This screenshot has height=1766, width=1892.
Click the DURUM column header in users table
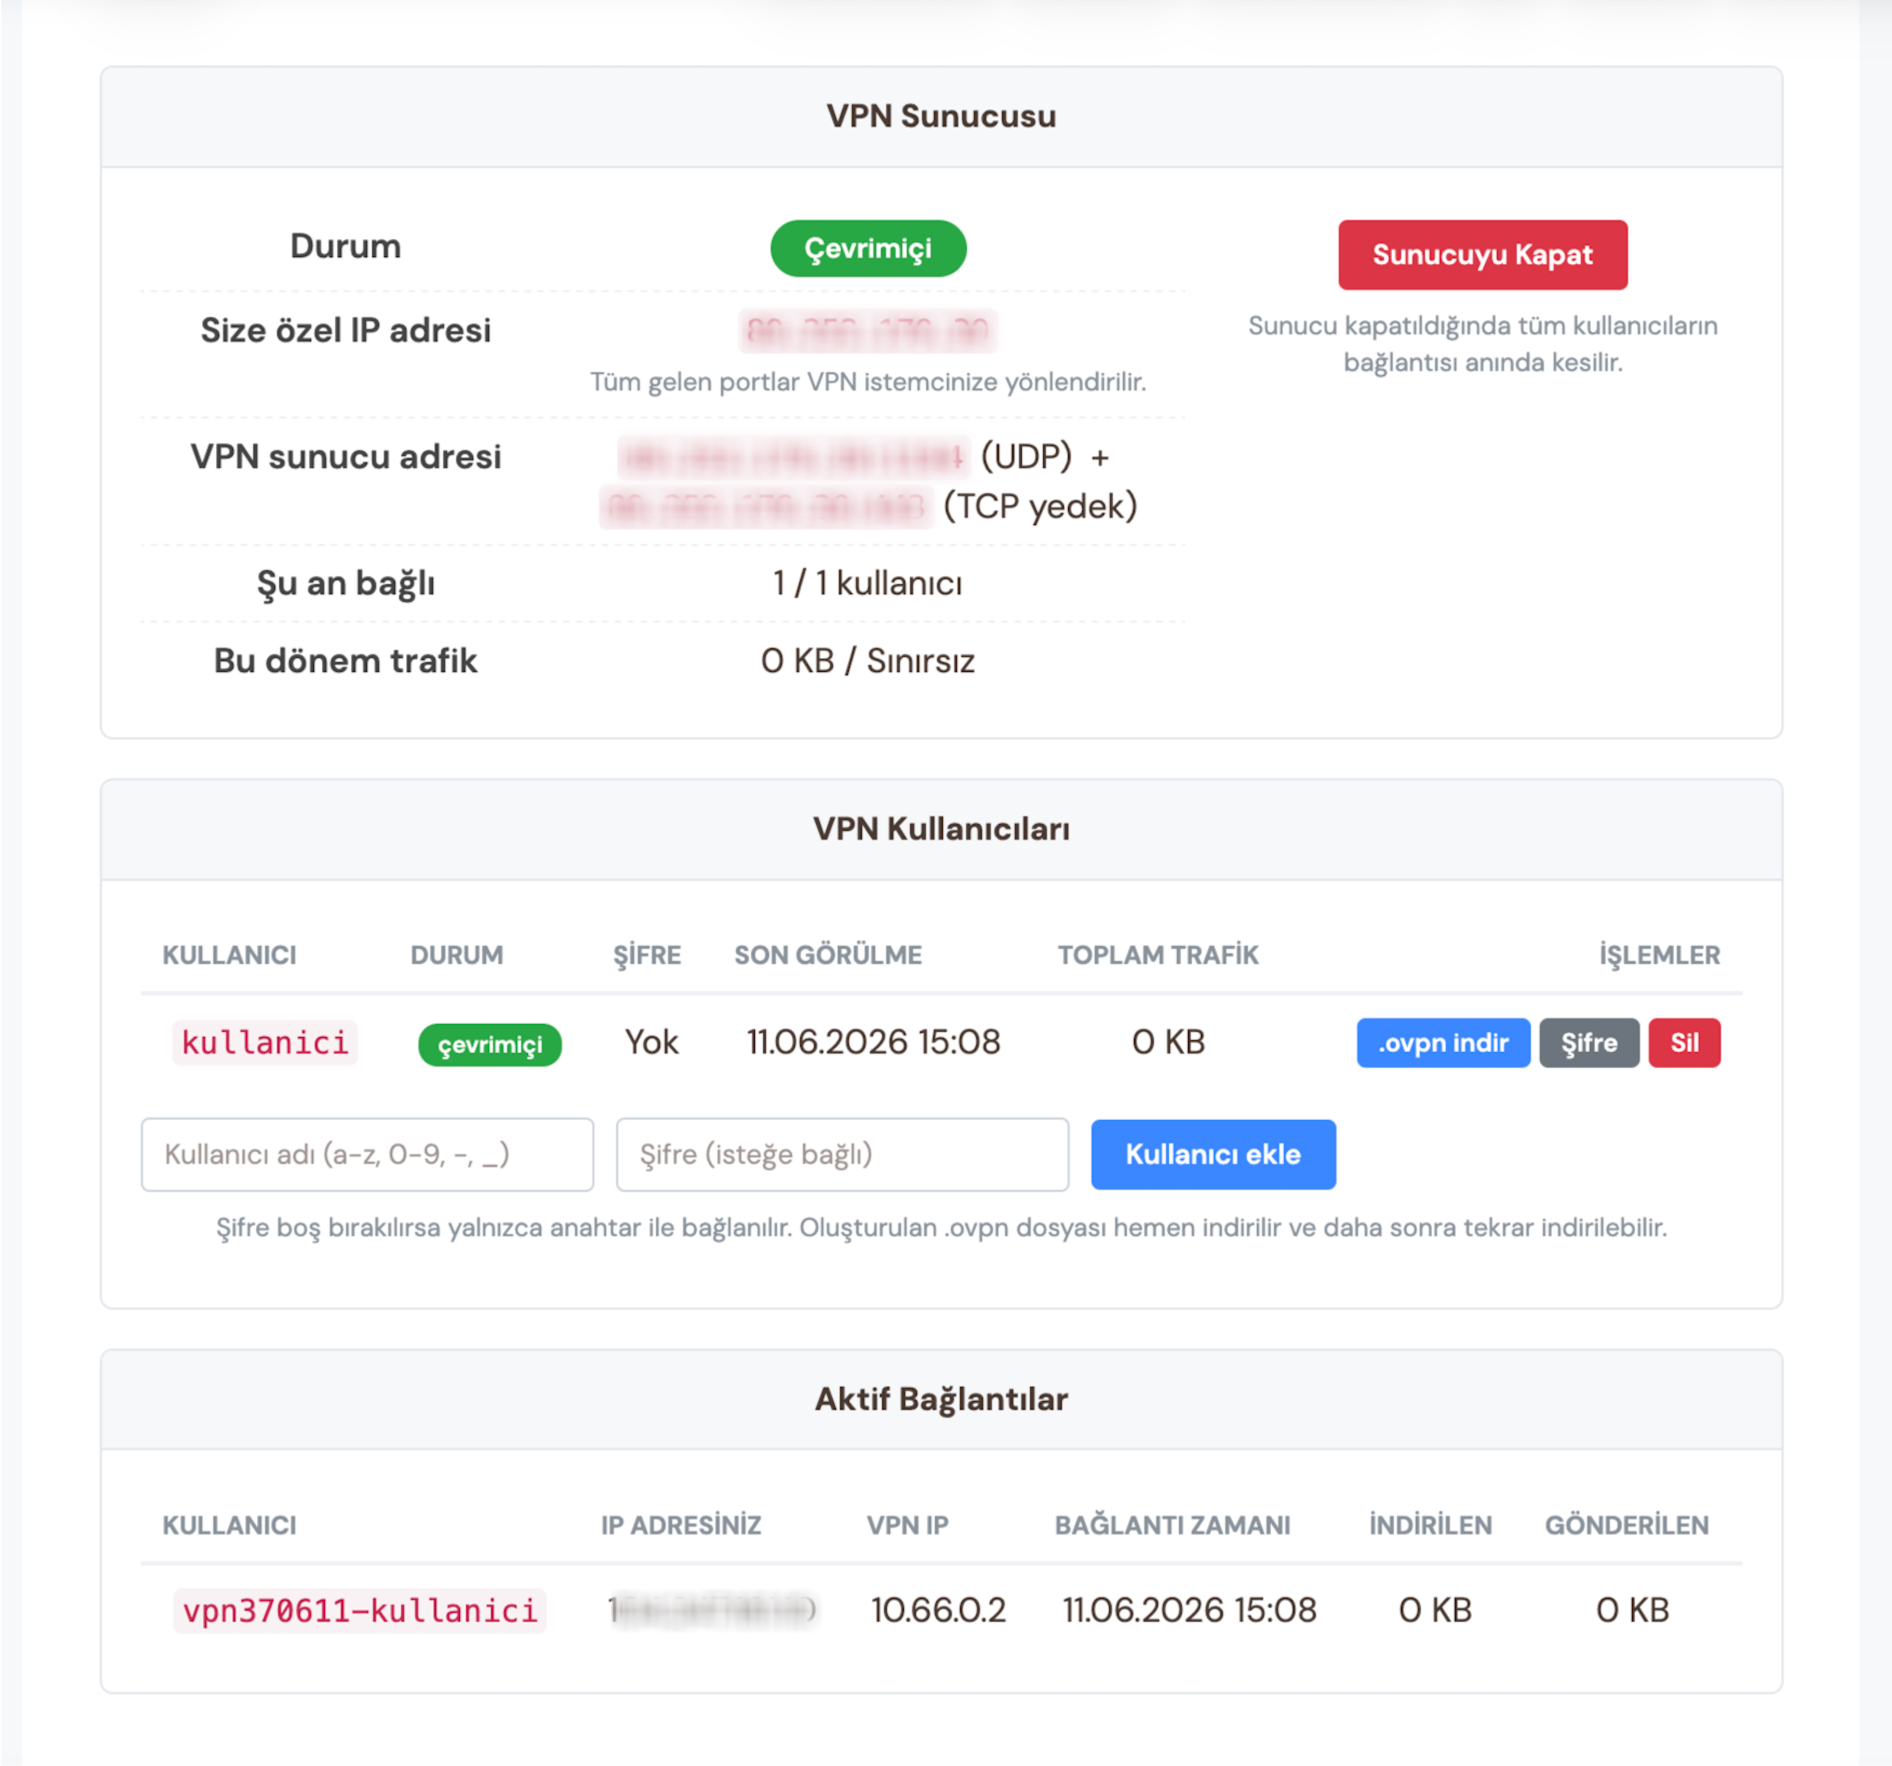[457, 955]
